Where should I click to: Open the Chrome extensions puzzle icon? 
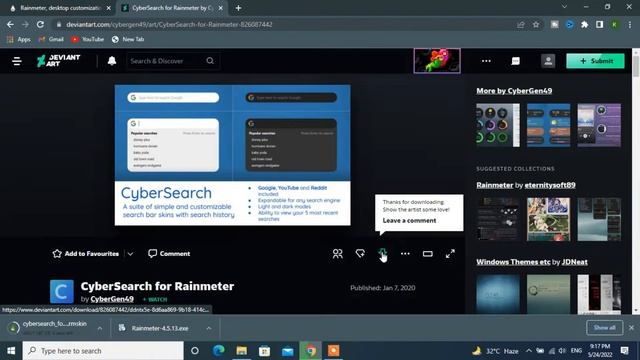pyautogui.click(x=584, y=24)
